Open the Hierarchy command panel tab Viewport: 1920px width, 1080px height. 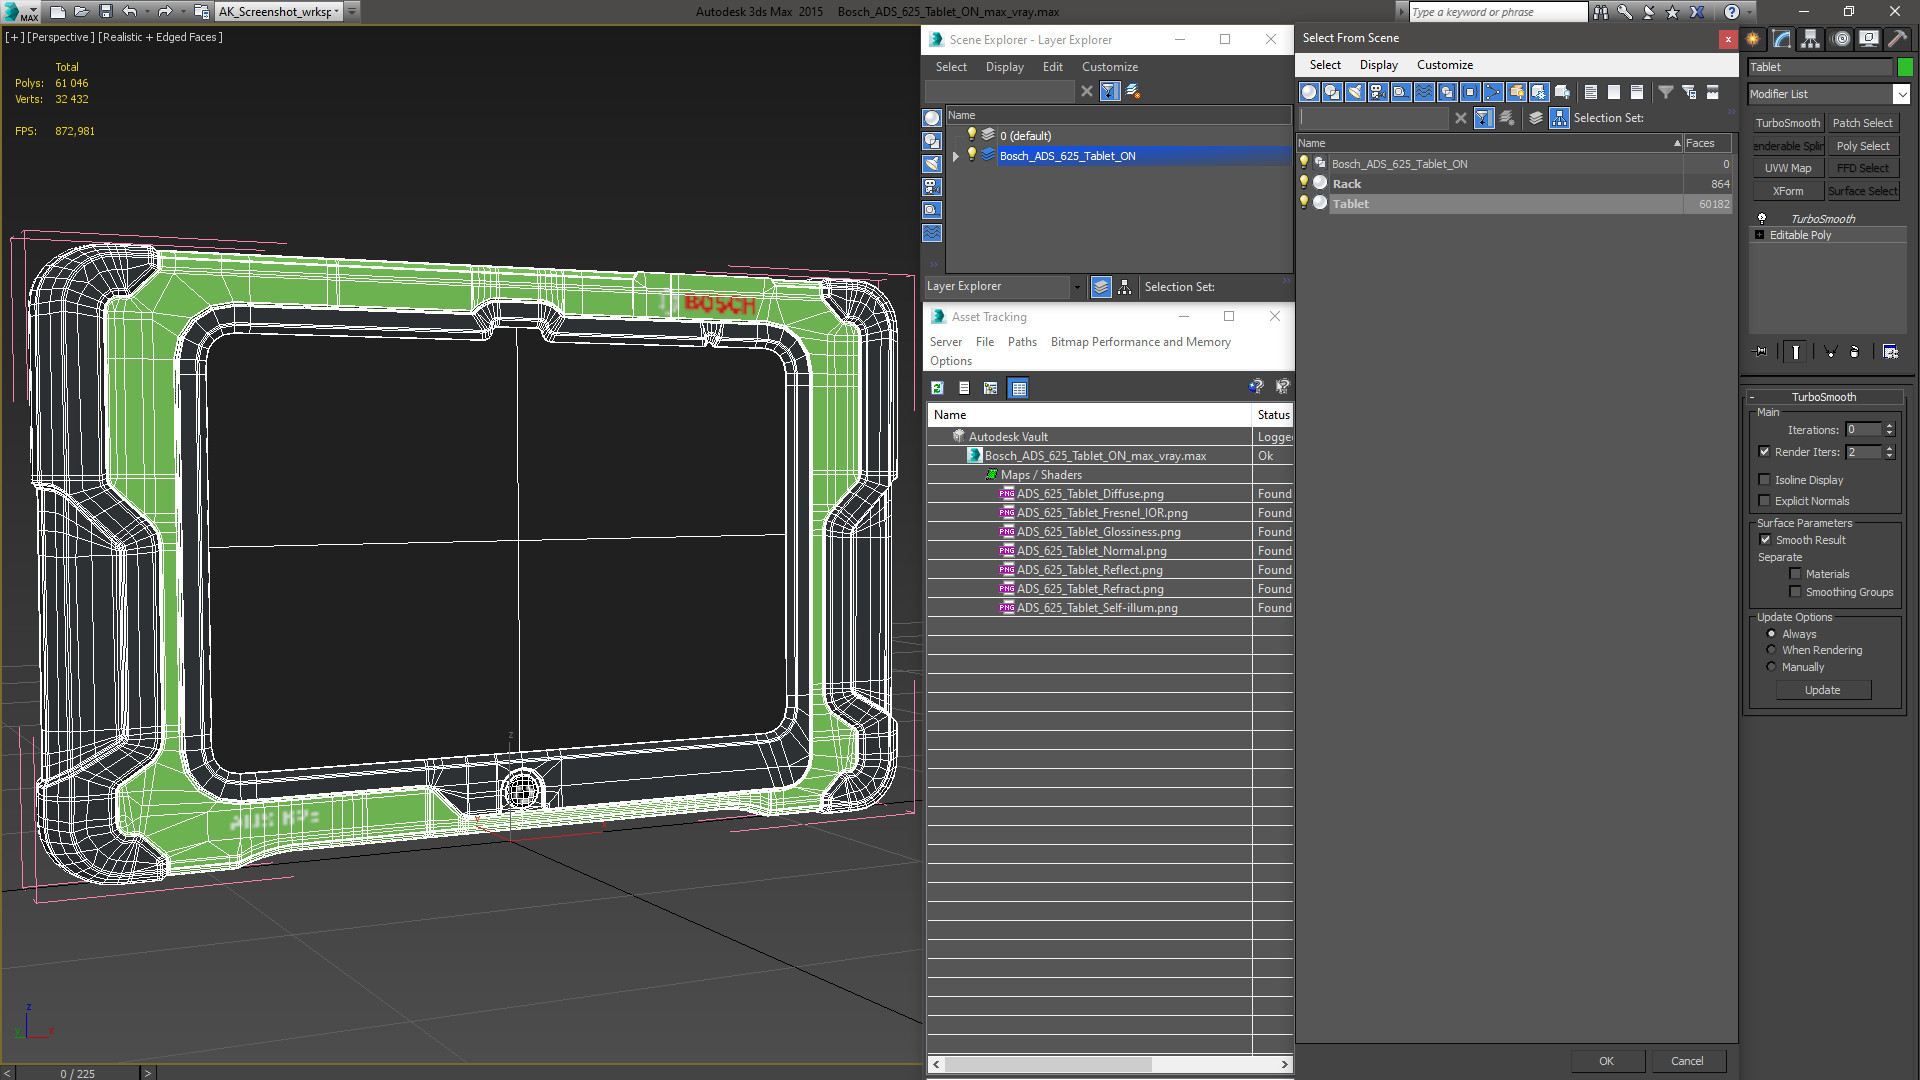pyautogui.click(x=1811, y=39)
